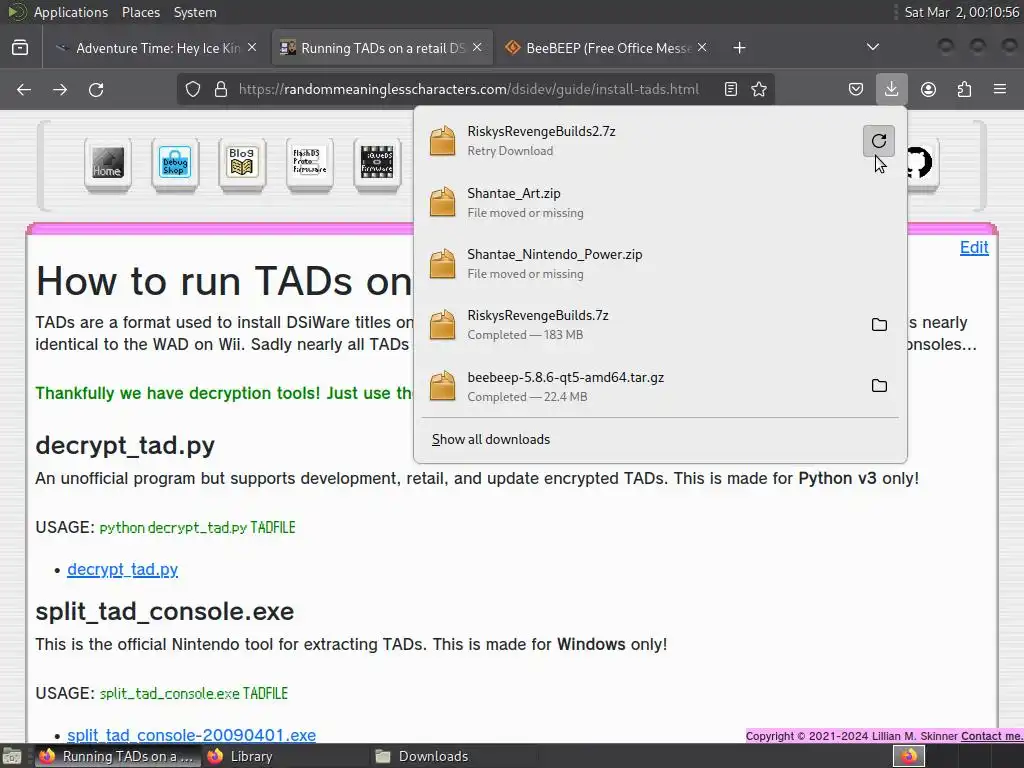Open folder for beebeep-5.8.6-qt5-amd64.tar.gz download
Viewport: 1024px width, 768px height.
pos(879,386)
